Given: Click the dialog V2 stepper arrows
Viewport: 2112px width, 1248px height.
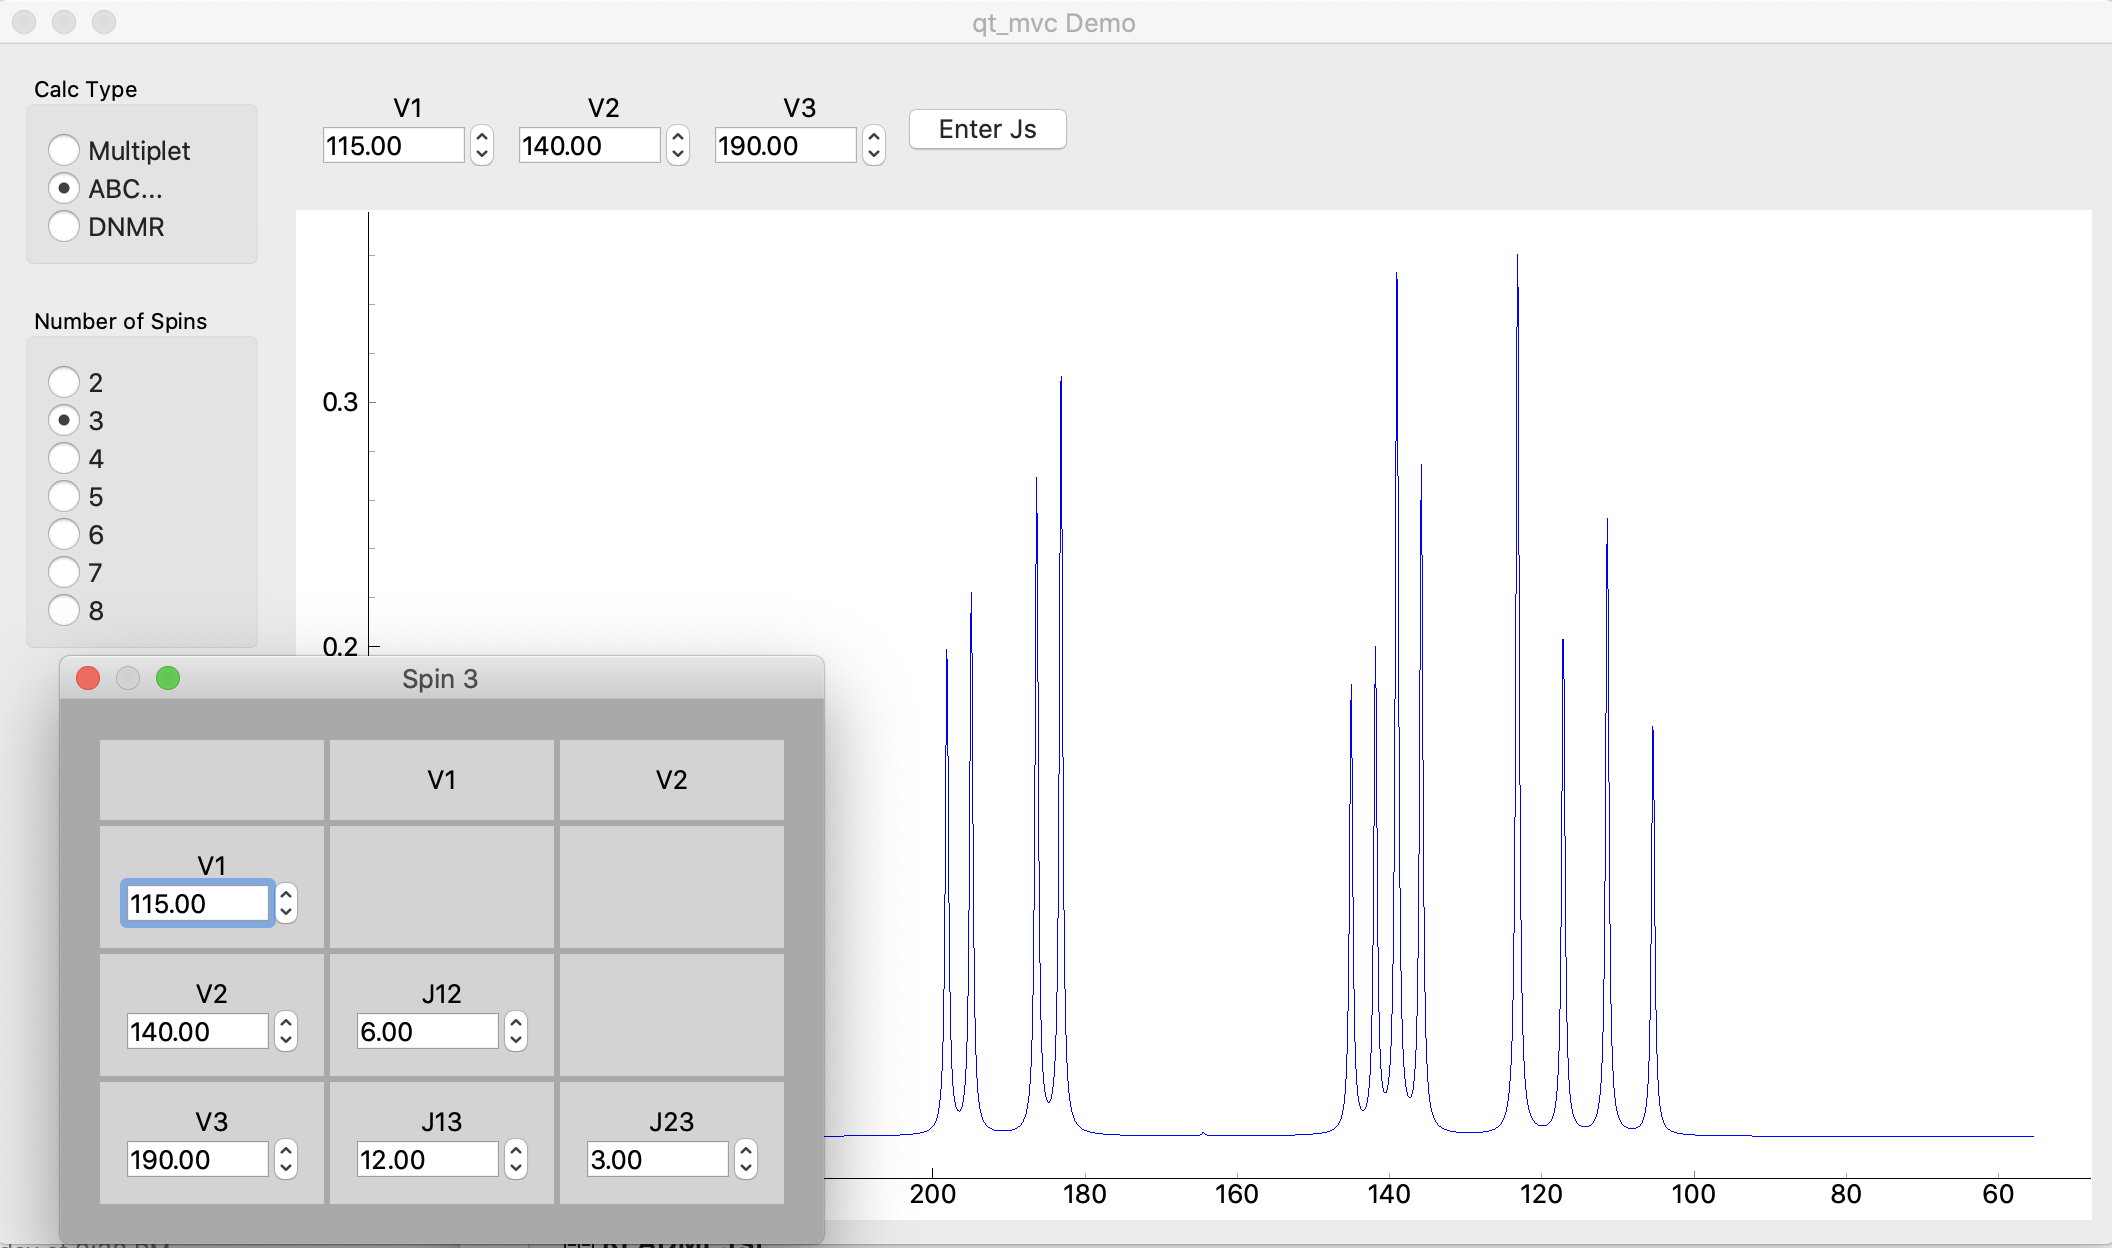Looking at the screenshot, I should [286, 1031].
